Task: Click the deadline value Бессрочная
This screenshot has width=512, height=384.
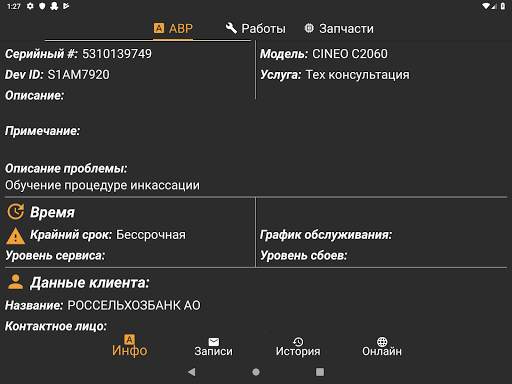Action: (x=151, y=235)
